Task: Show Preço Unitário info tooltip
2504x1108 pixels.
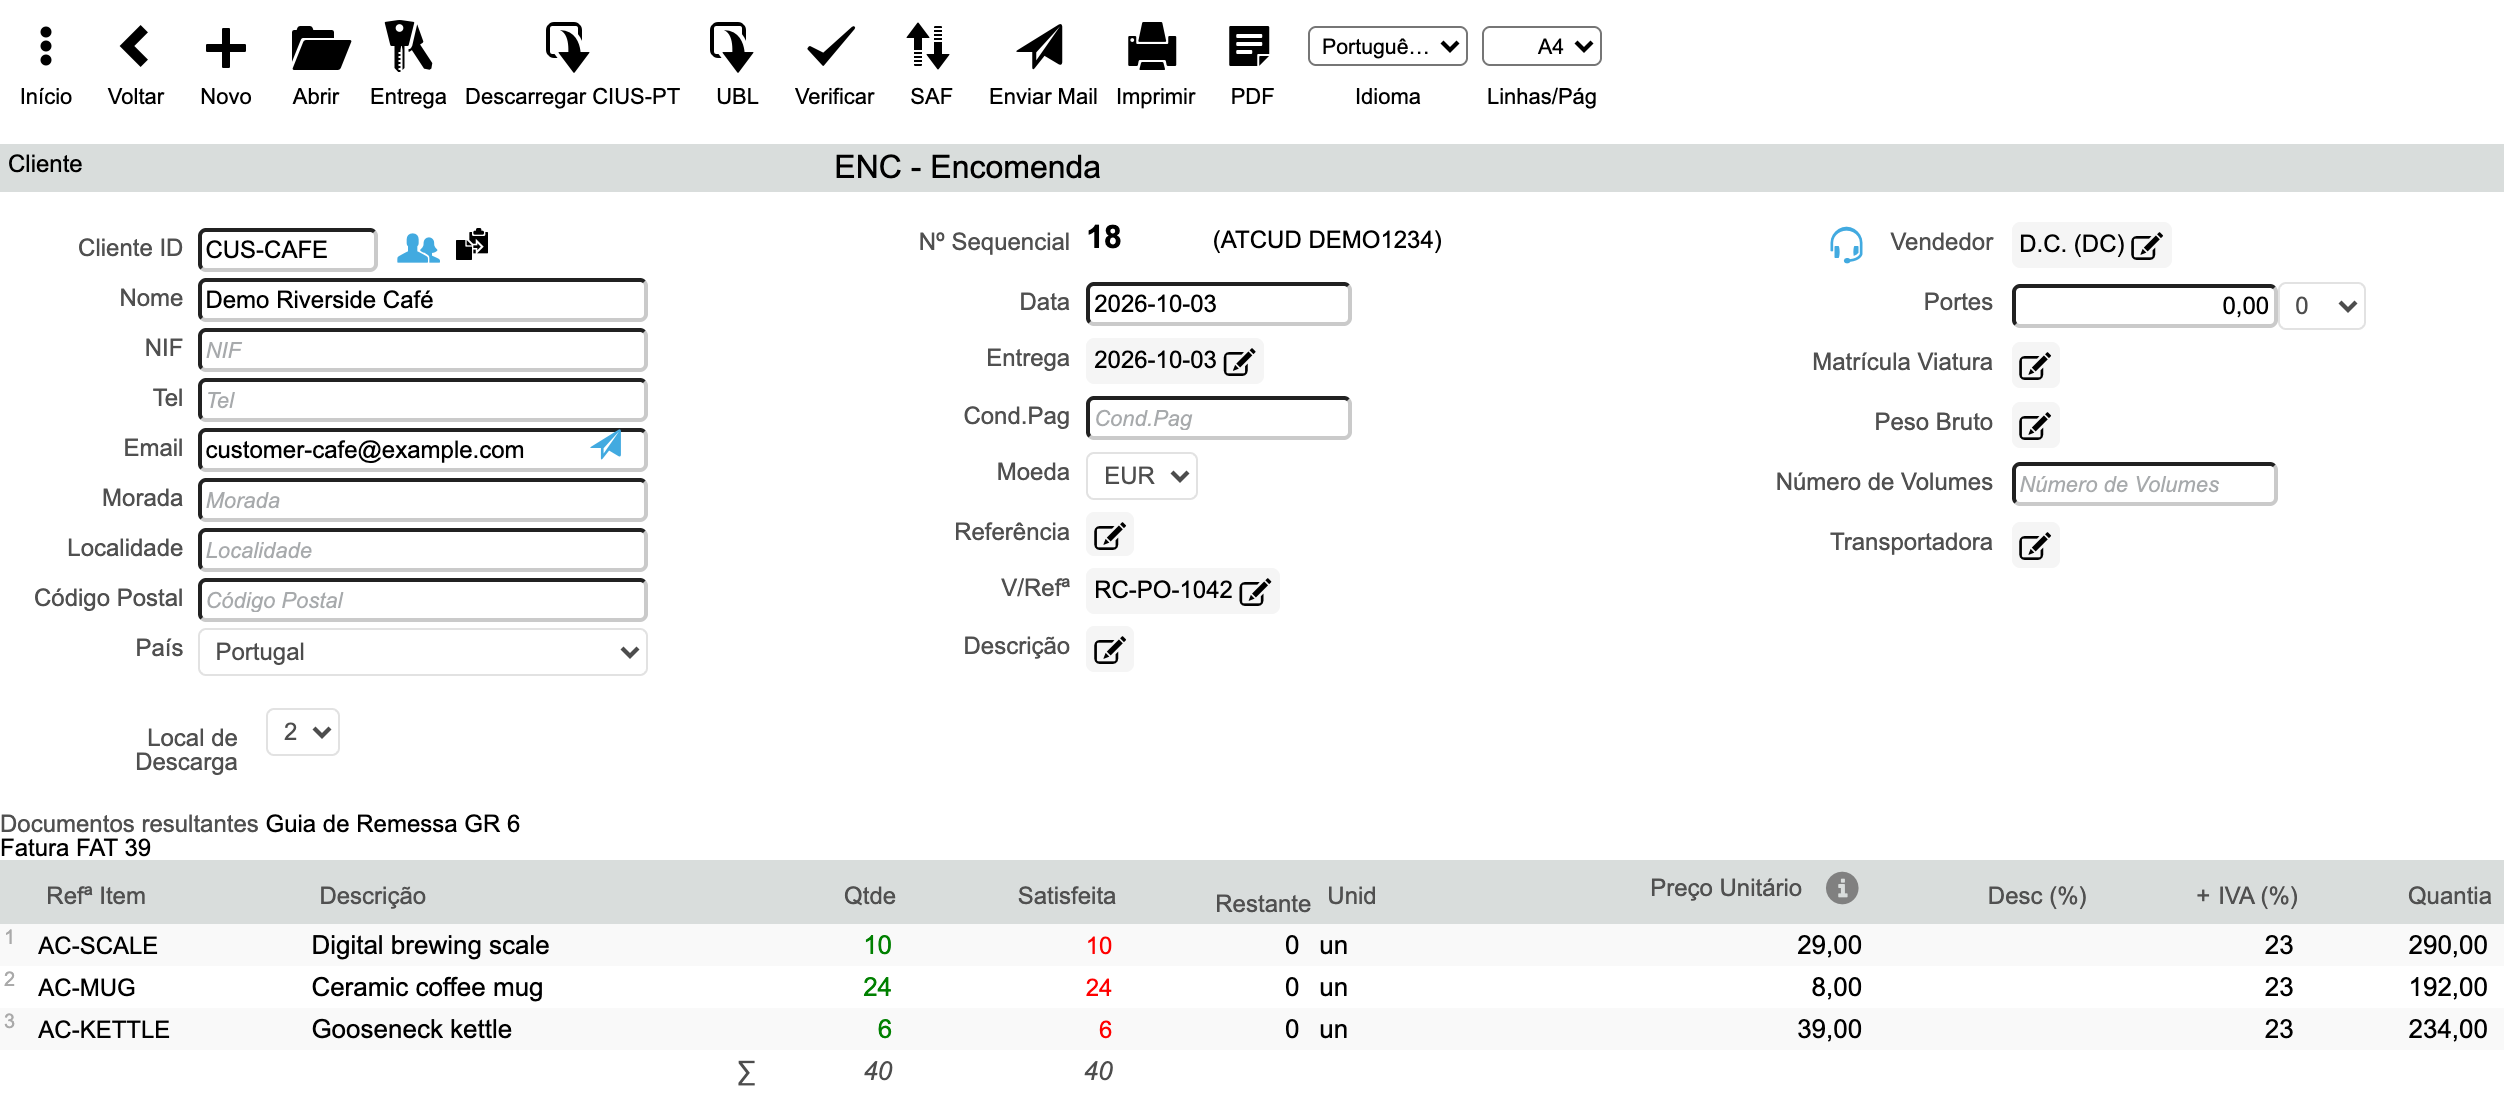Action: (x=1842, y=887)
